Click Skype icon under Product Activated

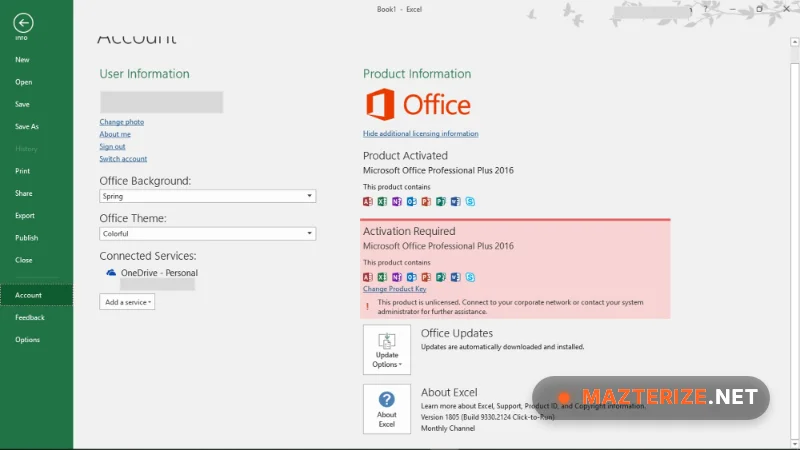(x=470, y=202)
